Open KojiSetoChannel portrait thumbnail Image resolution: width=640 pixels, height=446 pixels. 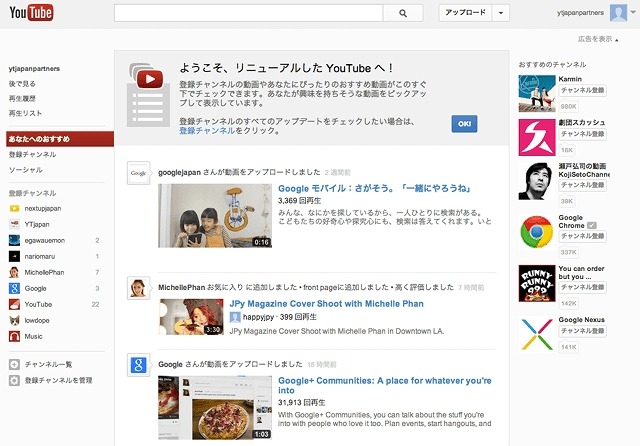pyautogui.click(x=537, y=181)
